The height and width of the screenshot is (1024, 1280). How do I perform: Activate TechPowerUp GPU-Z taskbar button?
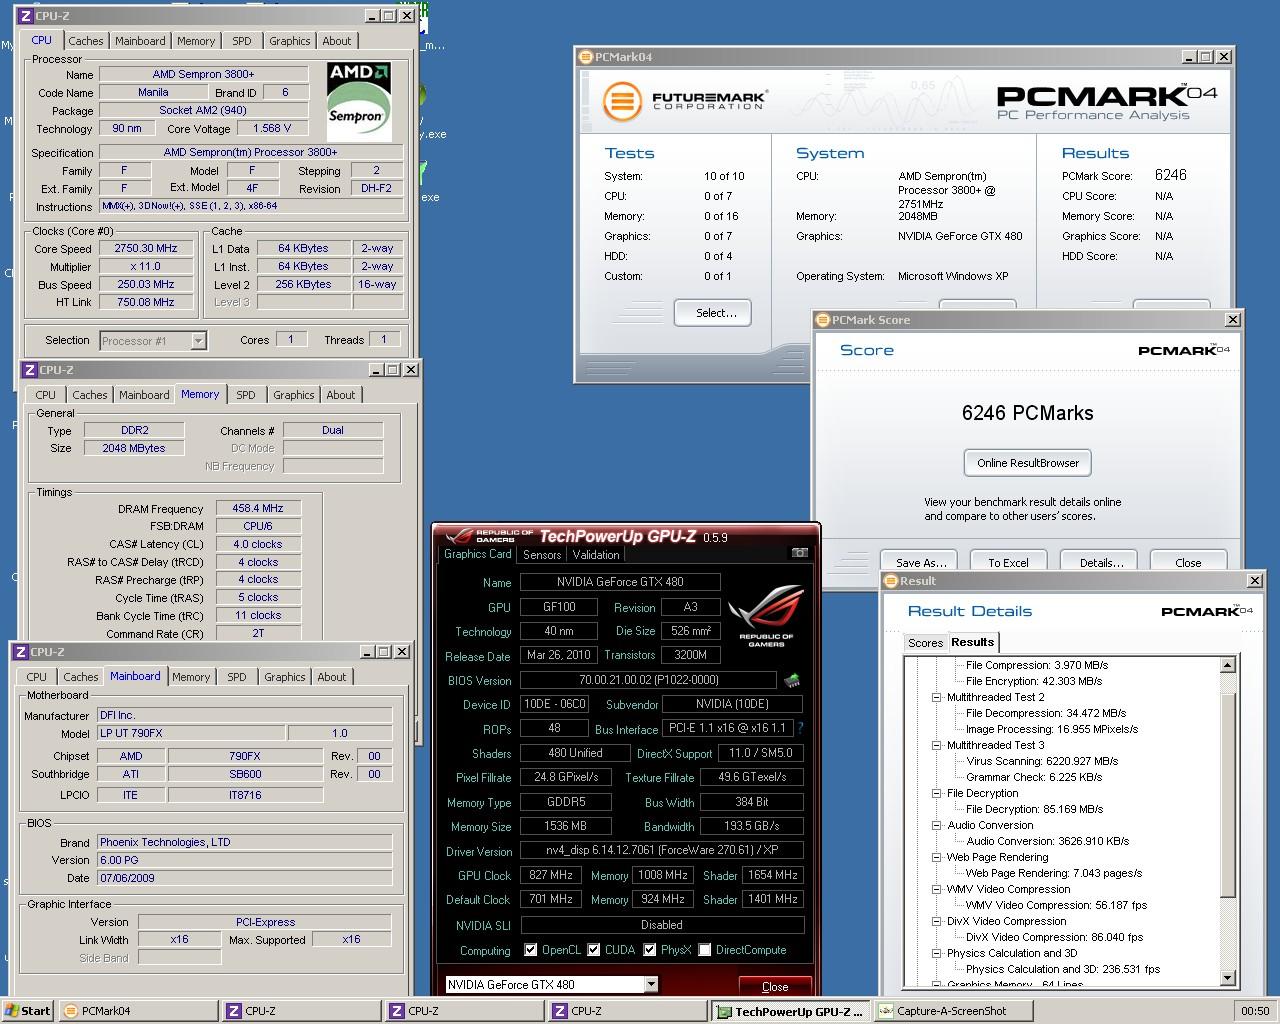click(x=790, y=1011)
